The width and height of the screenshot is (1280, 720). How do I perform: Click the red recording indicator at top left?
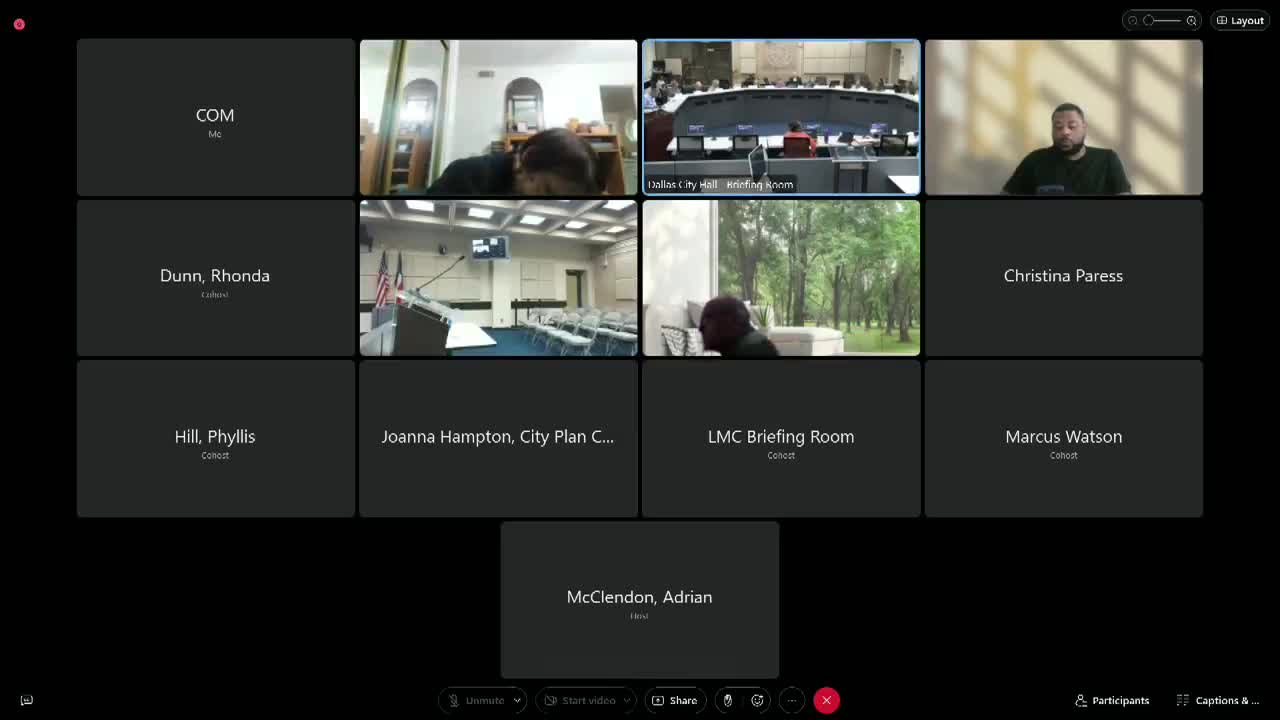click(x=19, y=24)
